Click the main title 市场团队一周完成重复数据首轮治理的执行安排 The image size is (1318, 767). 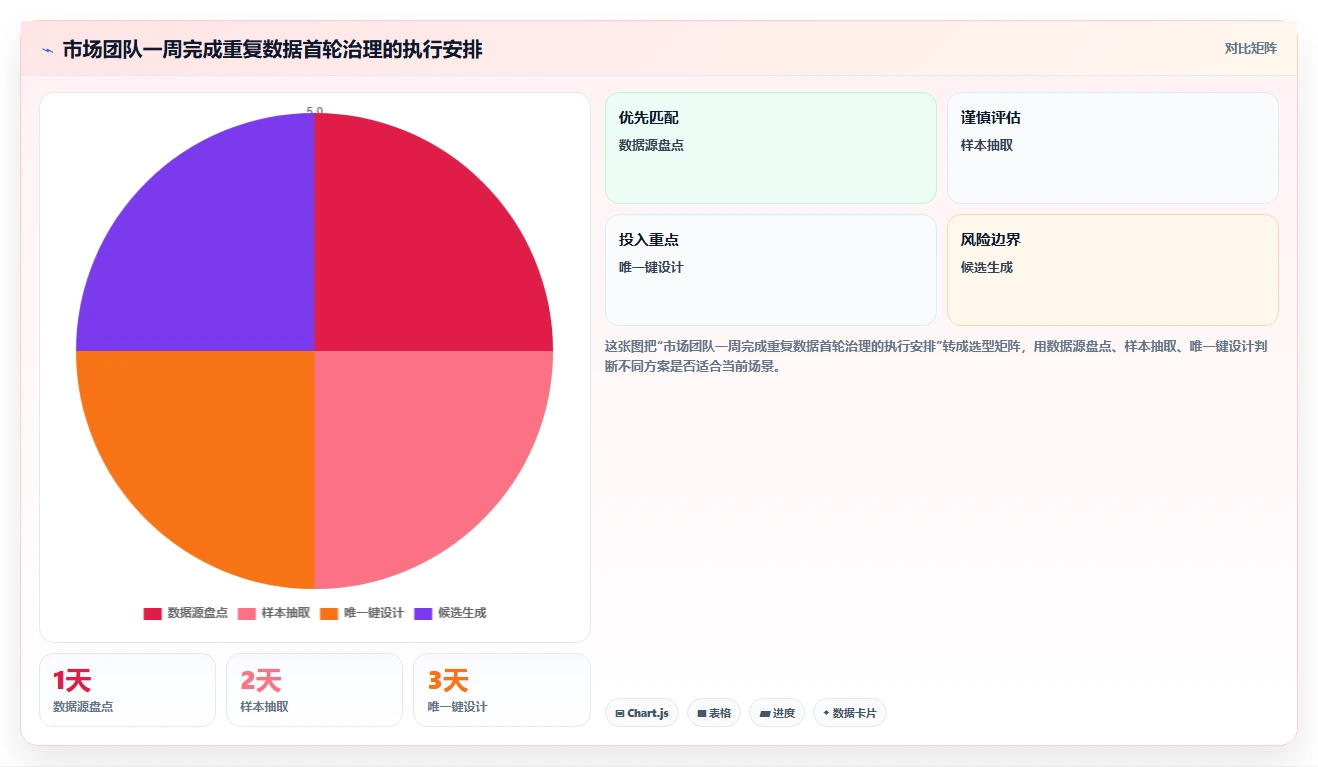(273, 50)
